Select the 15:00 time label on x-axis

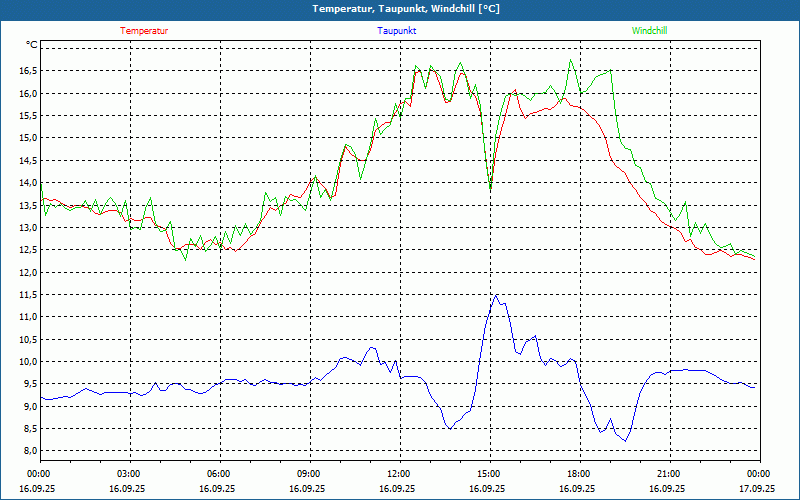(488, 474)
